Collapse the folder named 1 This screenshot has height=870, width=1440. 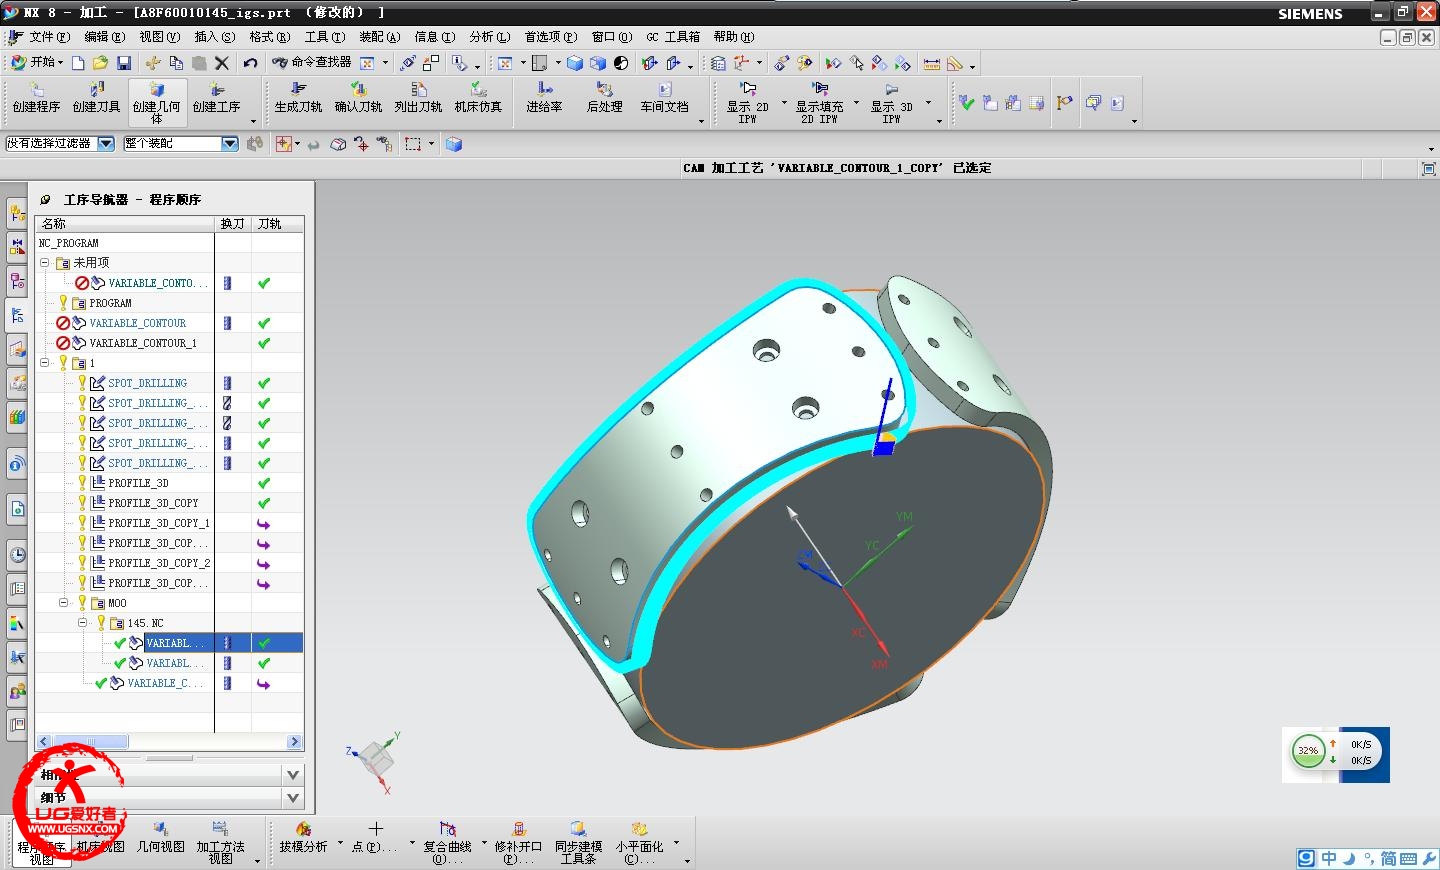[x=45, y=363]
